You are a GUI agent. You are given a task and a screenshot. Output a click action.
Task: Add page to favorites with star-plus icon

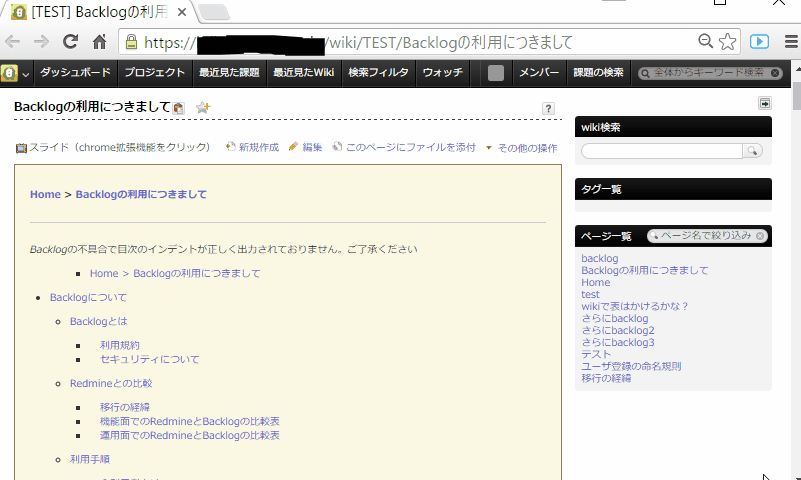point(203,107)
